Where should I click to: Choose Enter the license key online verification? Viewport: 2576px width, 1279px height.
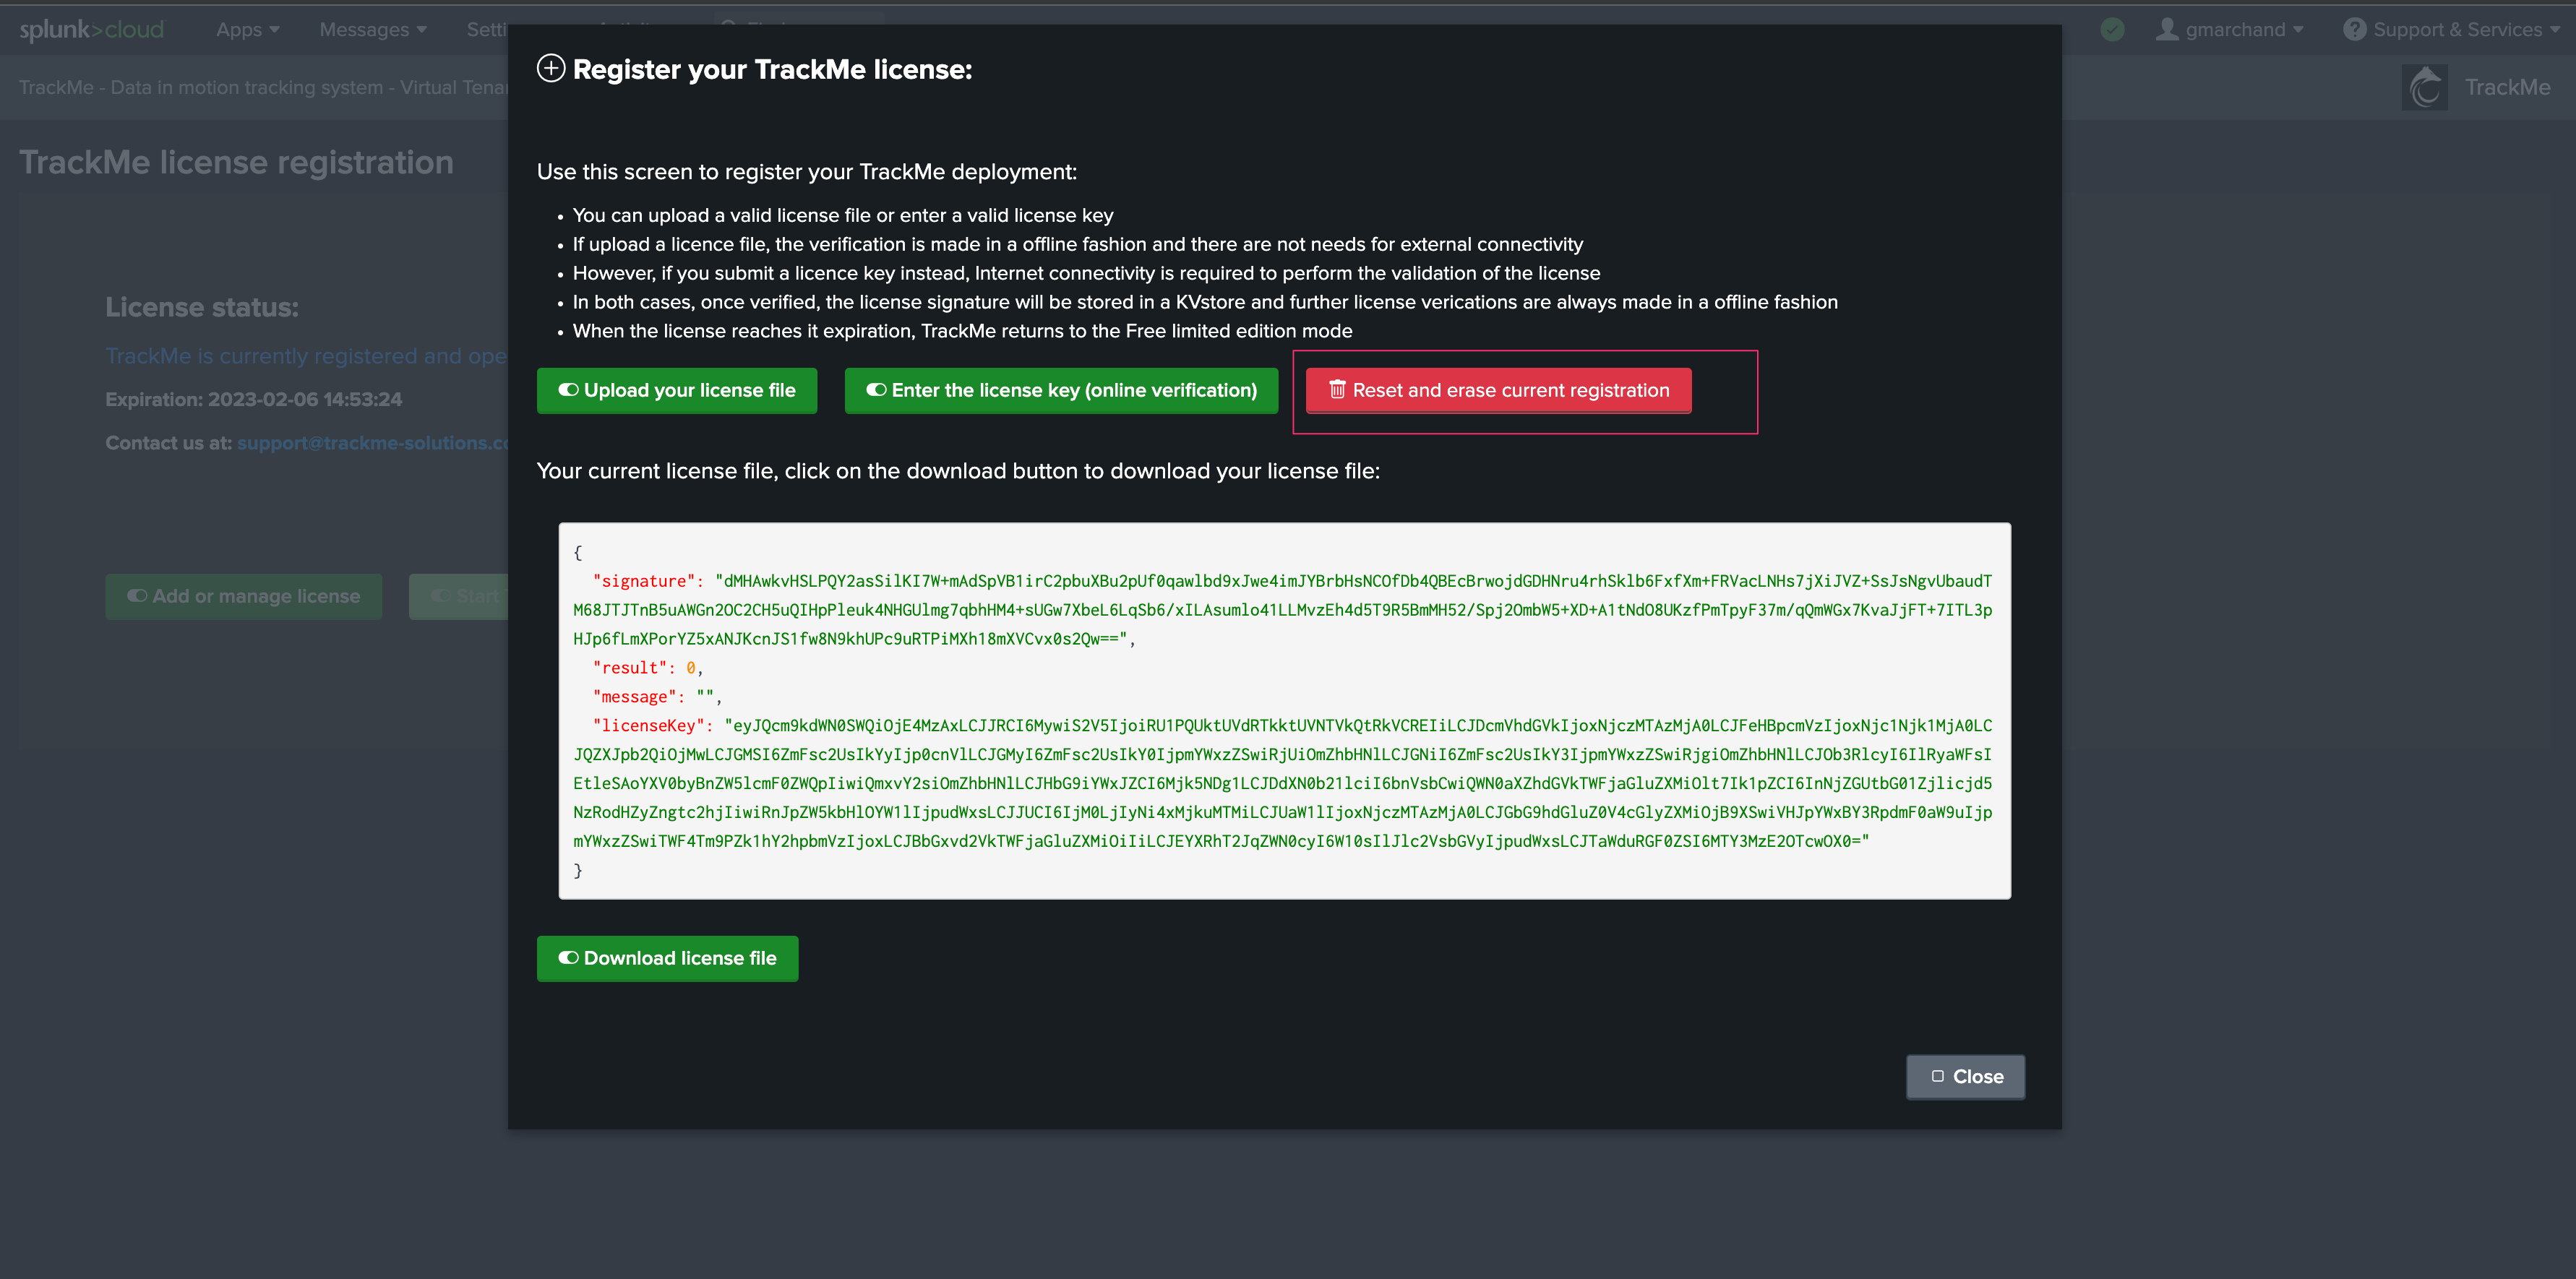tap(1060, 391)
